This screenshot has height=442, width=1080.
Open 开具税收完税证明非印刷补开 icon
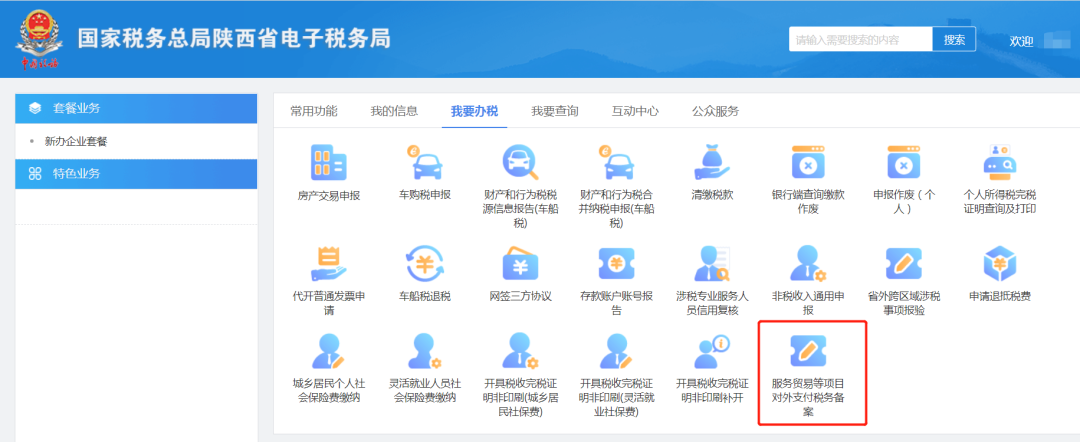point(712,351)
